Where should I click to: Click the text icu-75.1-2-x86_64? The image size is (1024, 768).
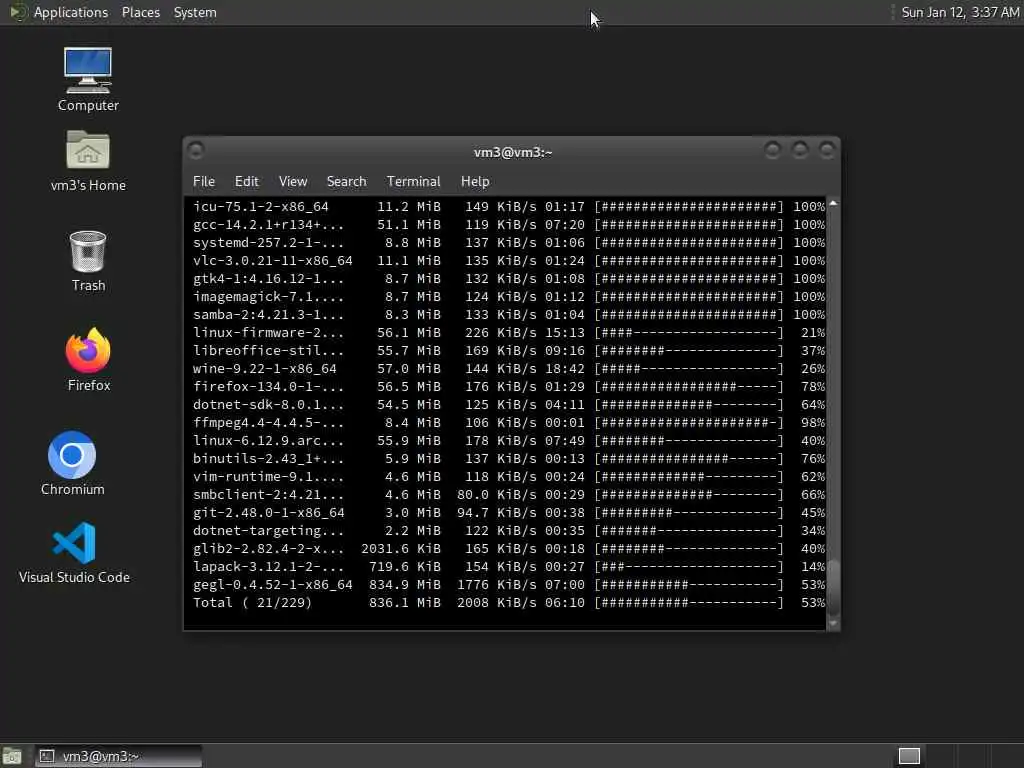pyautogui.click(x=261, y=206)
